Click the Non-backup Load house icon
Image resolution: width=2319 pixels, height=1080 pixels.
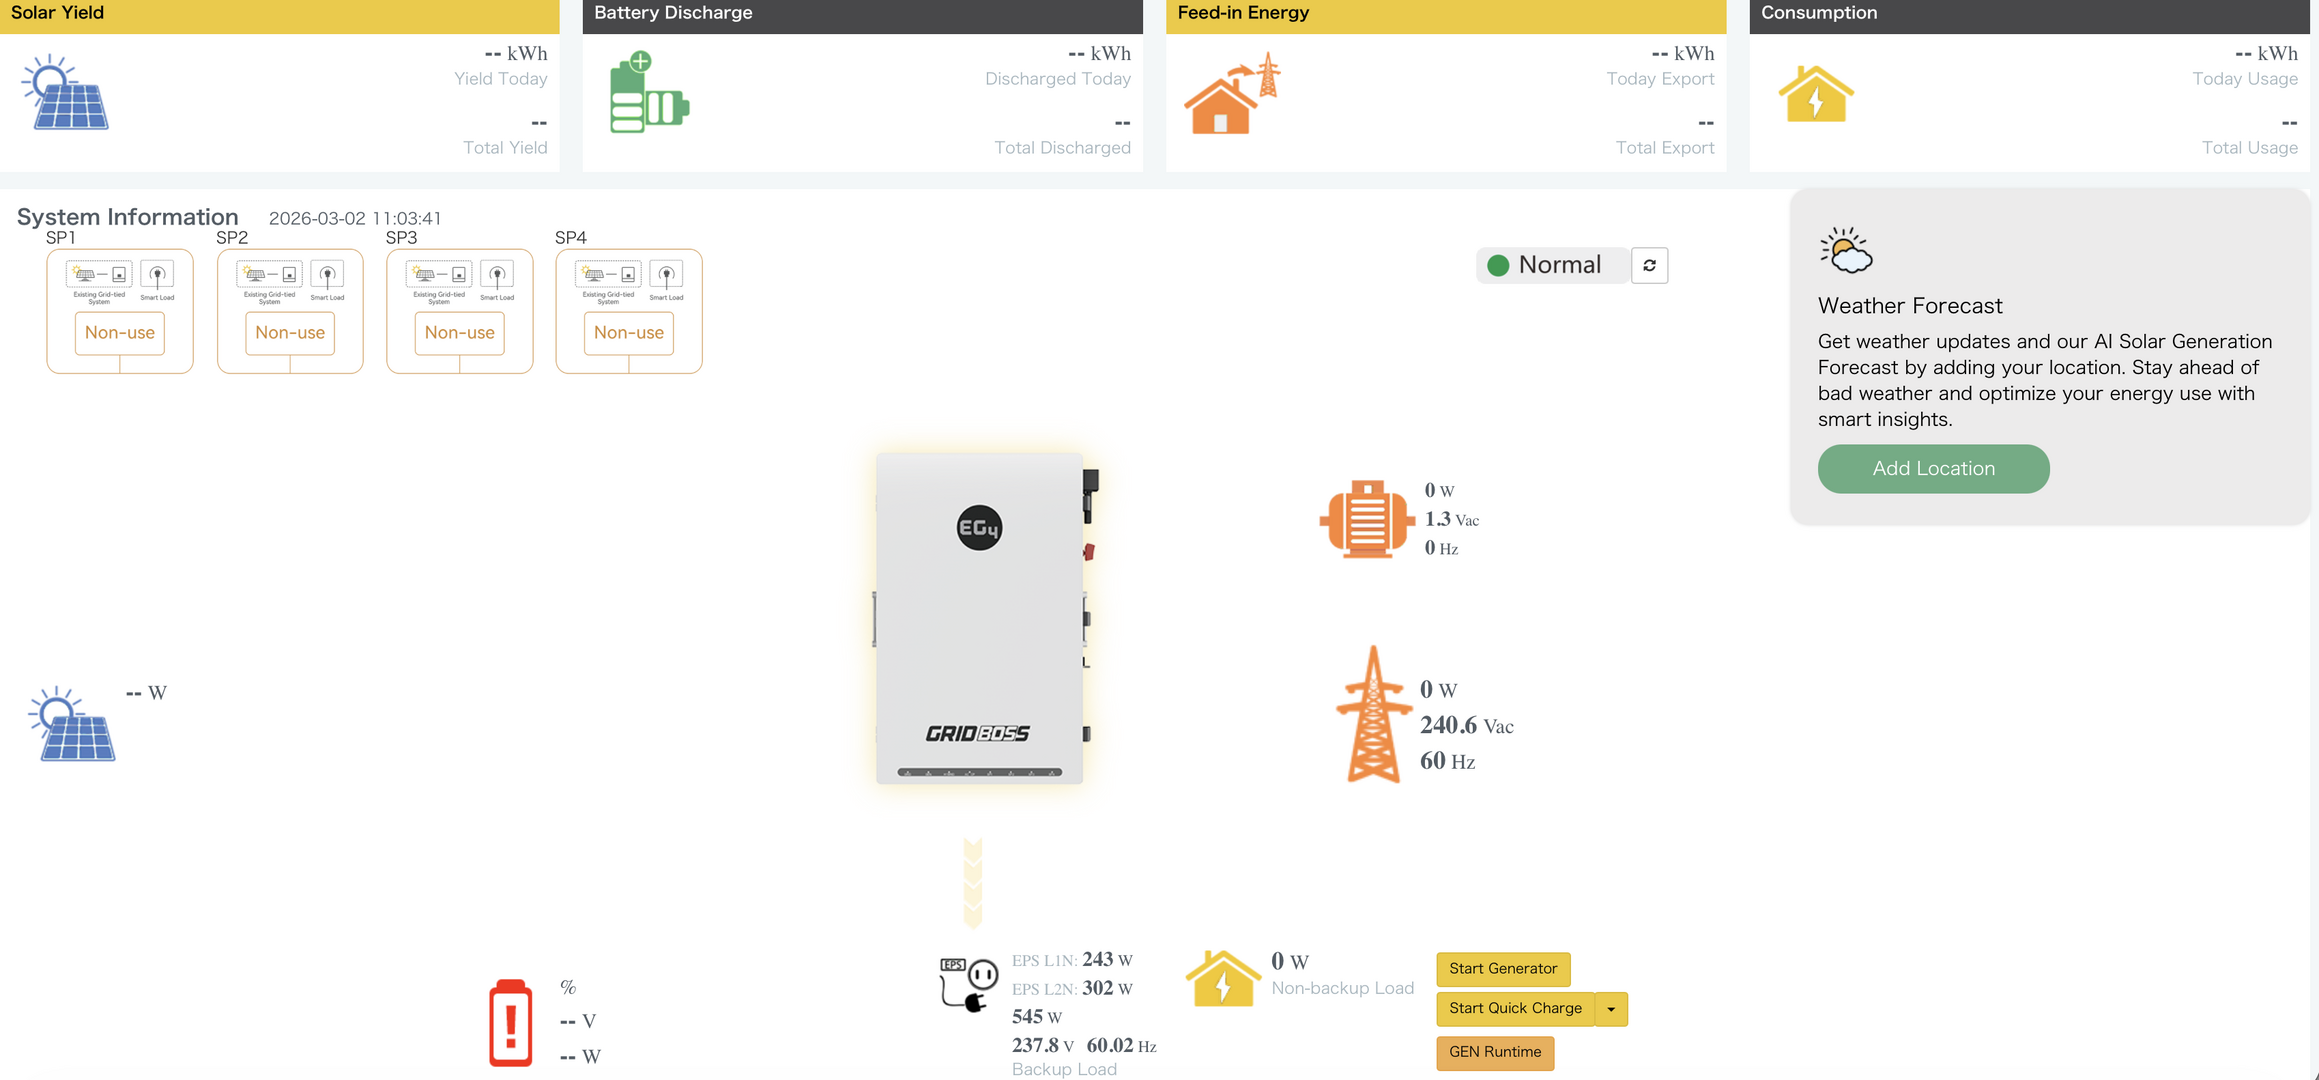pyautogui.click(x=1222, y=978)
